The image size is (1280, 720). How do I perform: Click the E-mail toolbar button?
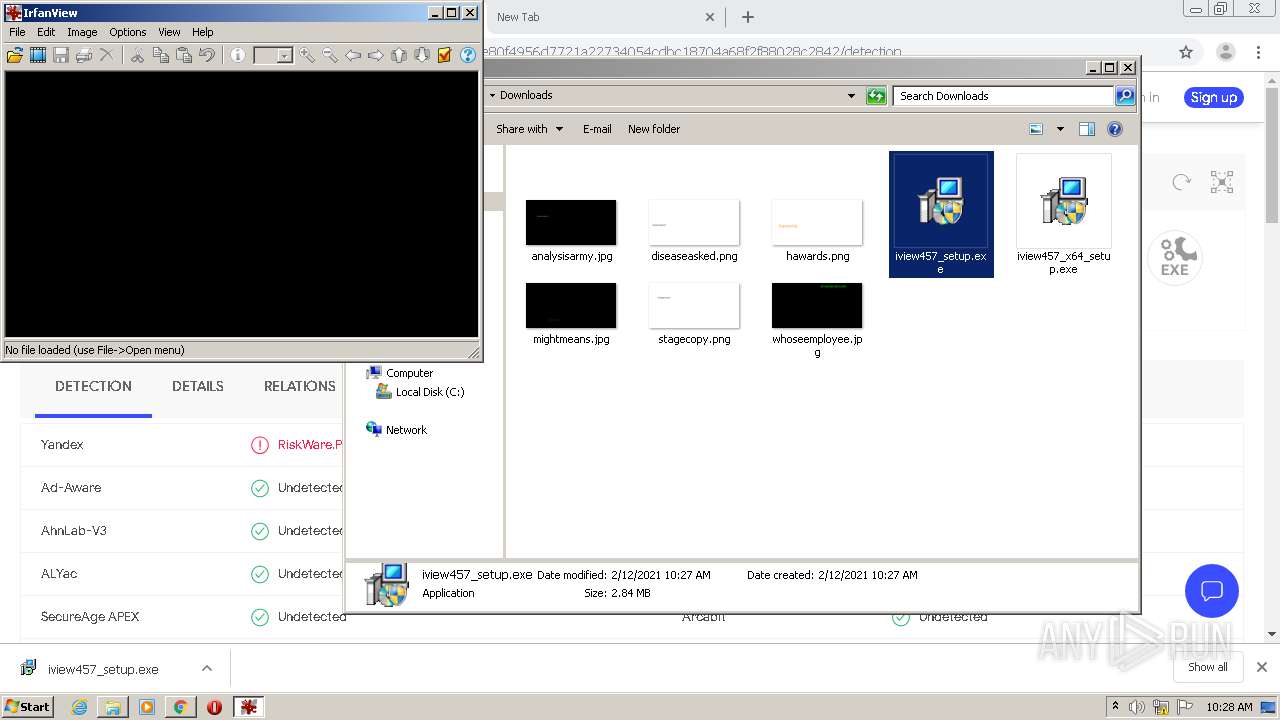pyautogui.click(x=597, y=129)
